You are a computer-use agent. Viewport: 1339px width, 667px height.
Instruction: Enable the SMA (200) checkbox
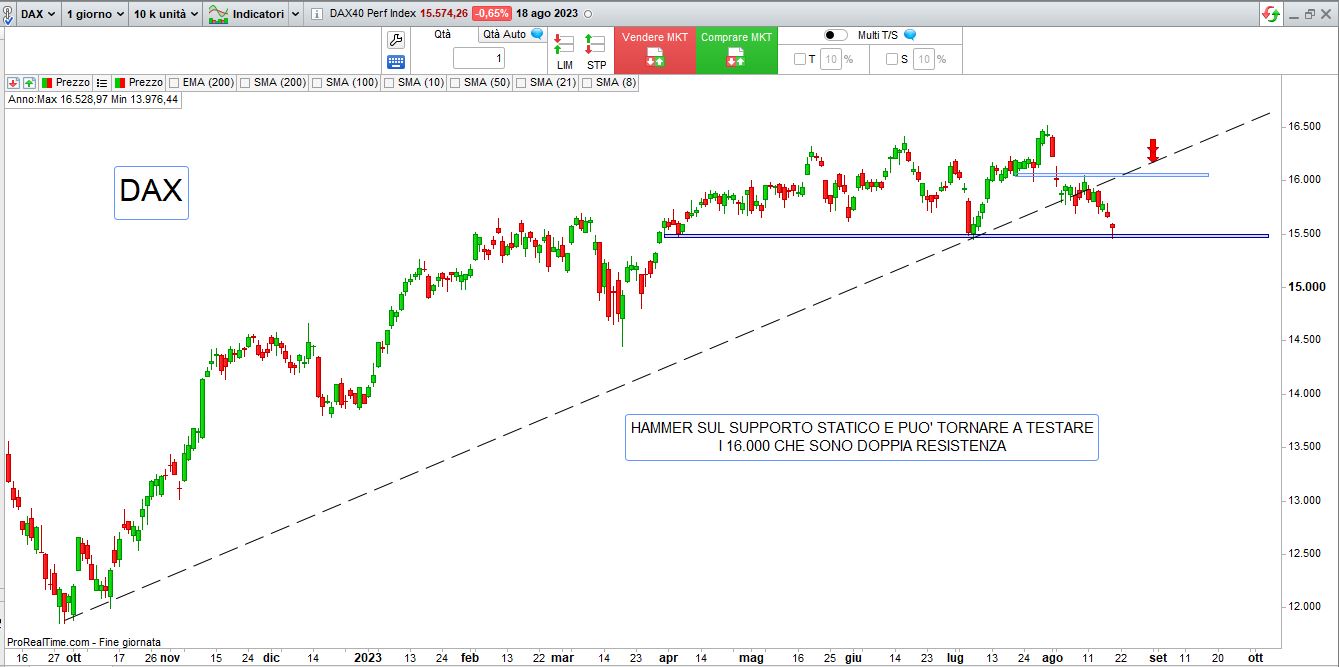245,83
